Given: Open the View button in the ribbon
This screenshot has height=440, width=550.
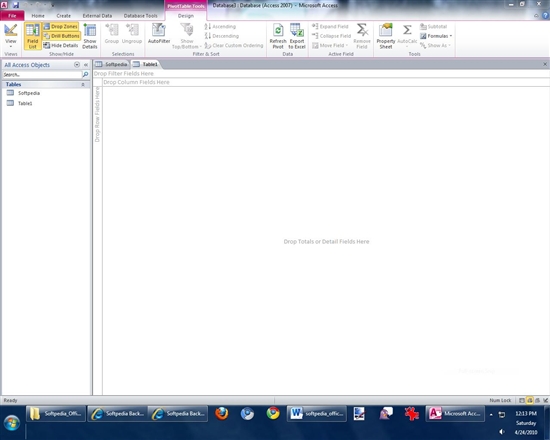Looking at the screenshot, I should pos(11,36).
